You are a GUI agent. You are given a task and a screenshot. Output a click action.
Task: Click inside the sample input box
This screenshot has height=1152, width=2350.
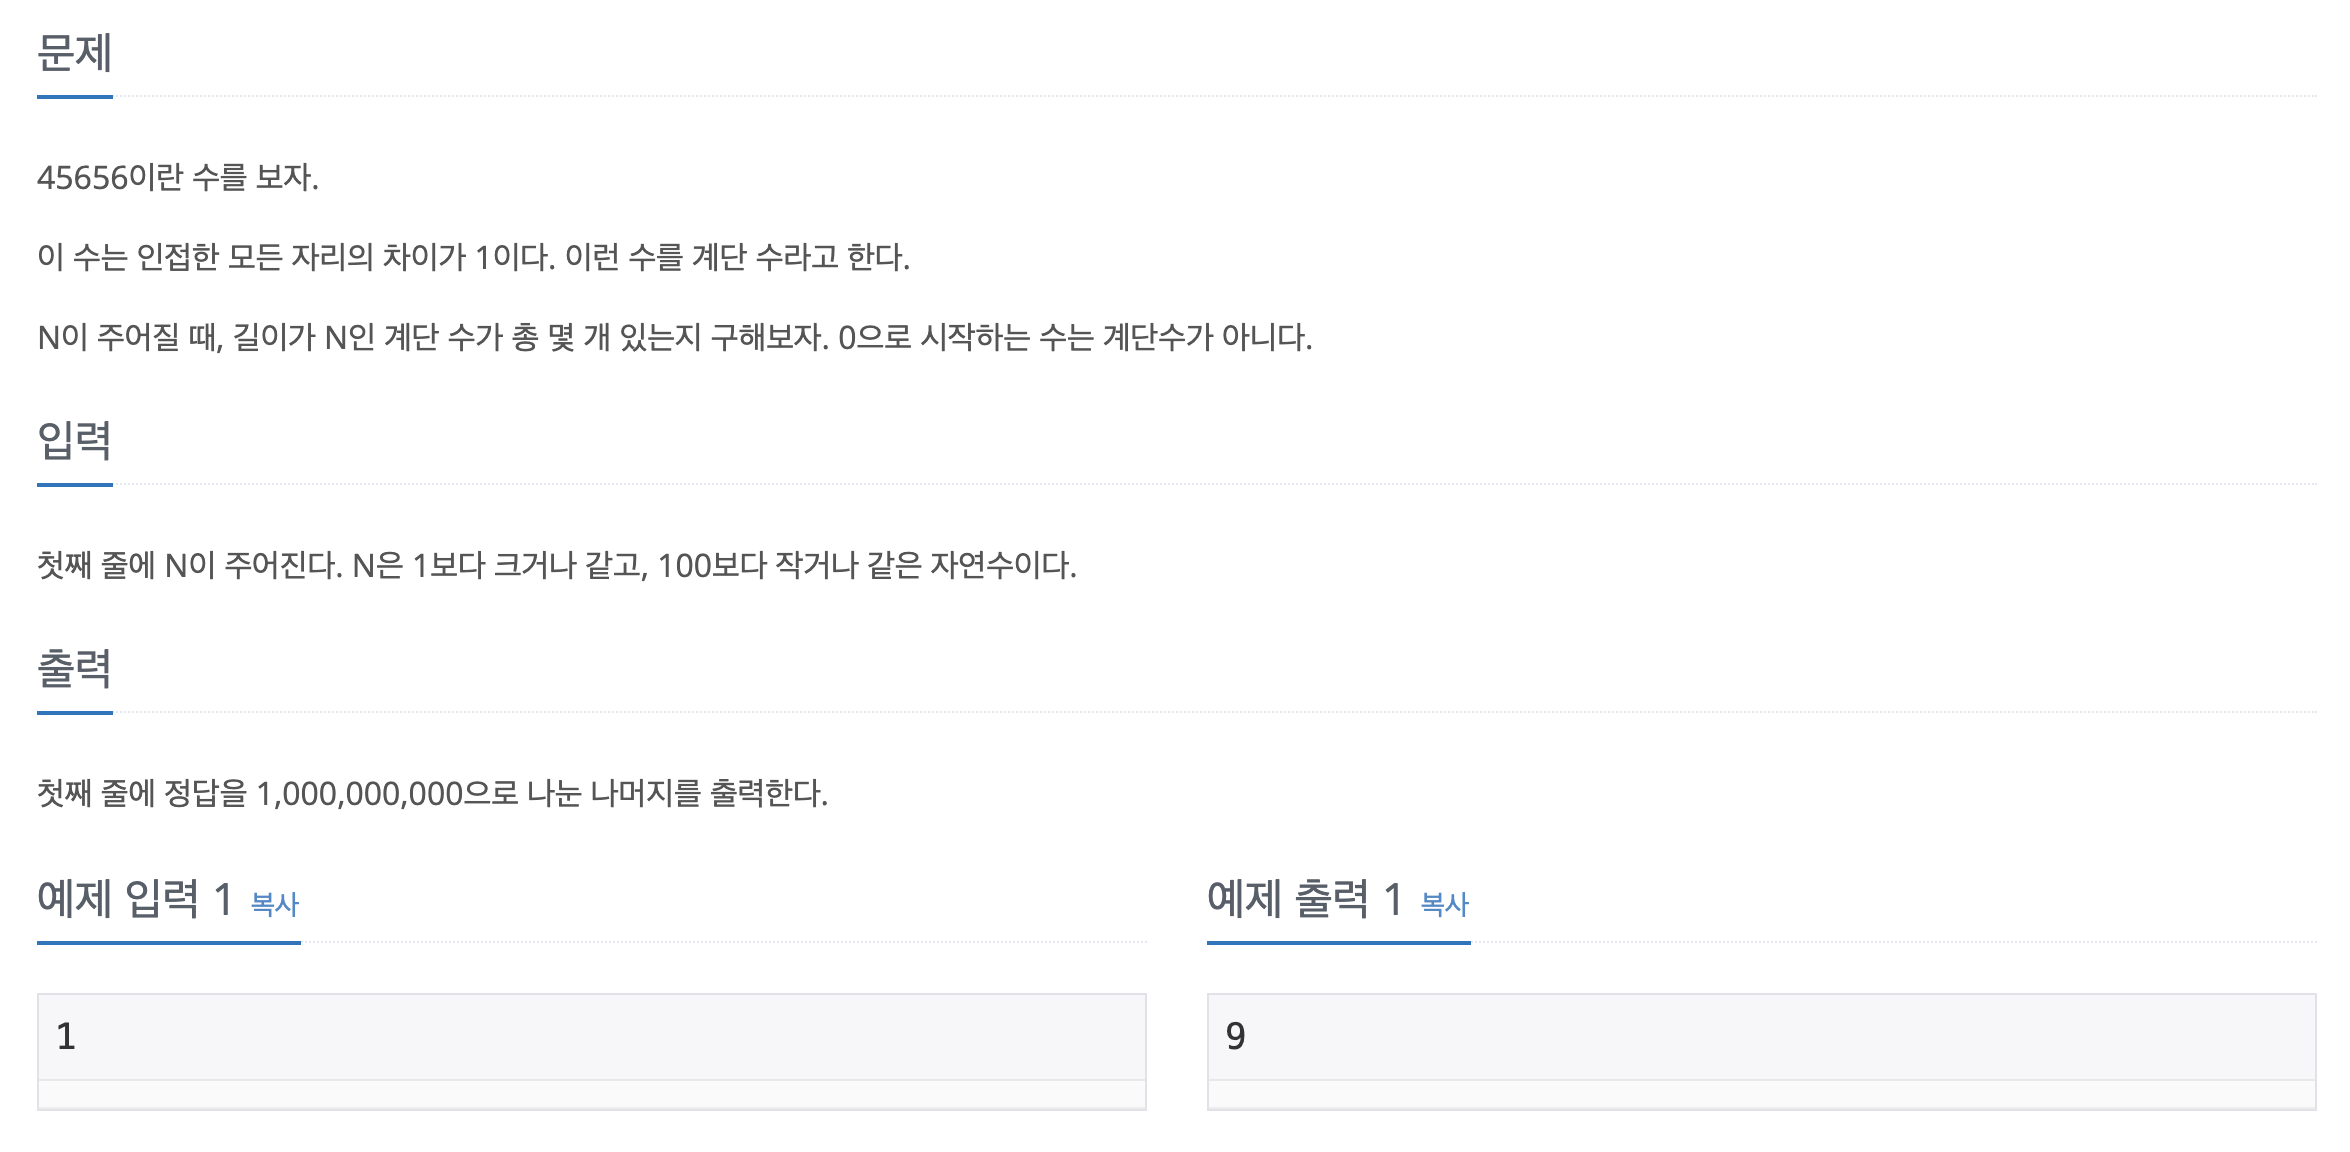coord(591,1037)
